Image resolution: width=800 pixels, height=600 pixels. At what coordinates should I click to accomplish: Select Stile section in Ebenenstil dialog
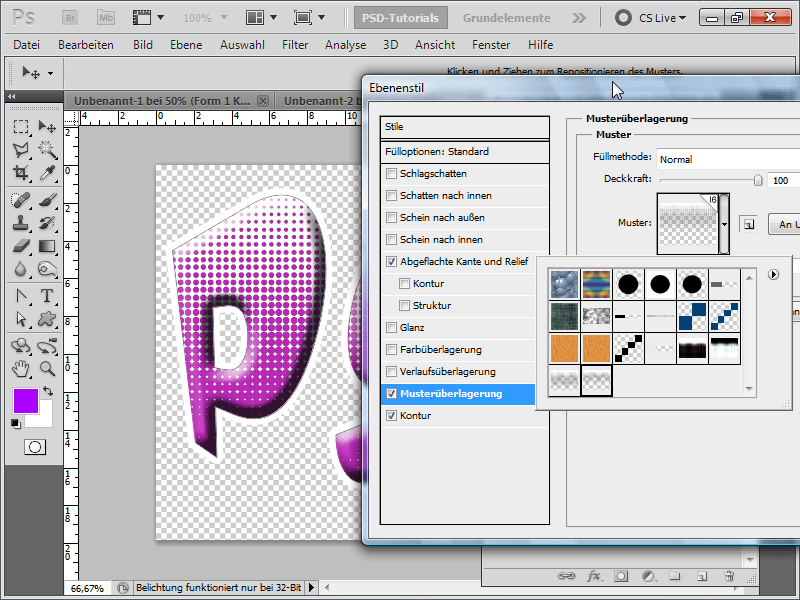click(x=465, y=127)
